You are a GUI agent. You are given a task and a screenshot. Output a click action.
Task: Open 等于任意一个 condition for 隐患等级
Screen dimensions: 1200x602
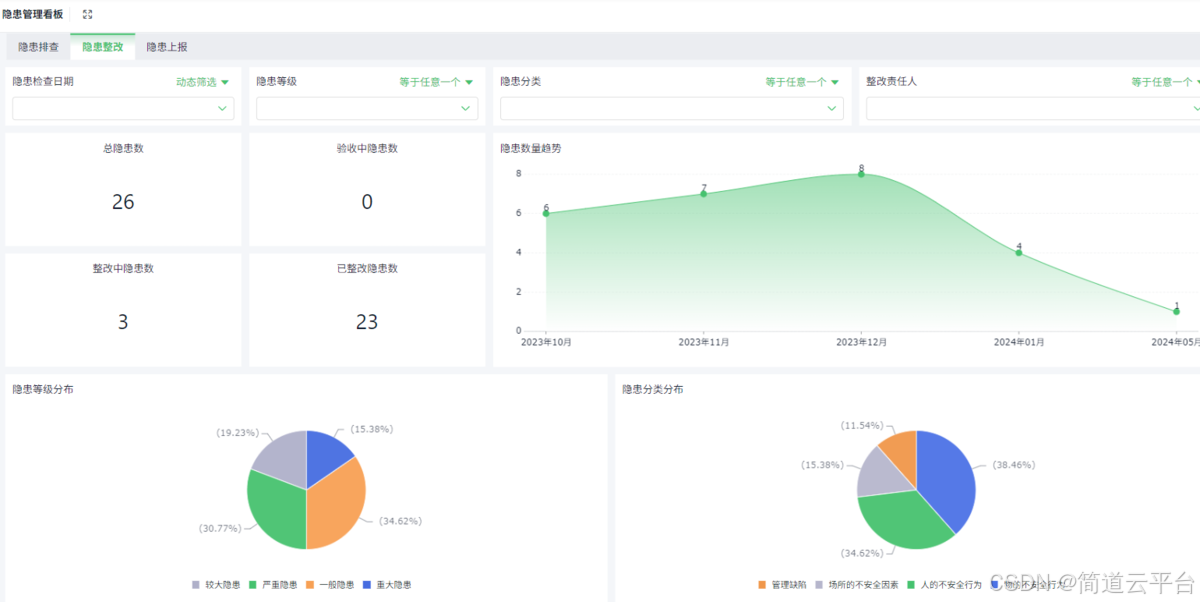click(436, 82)
